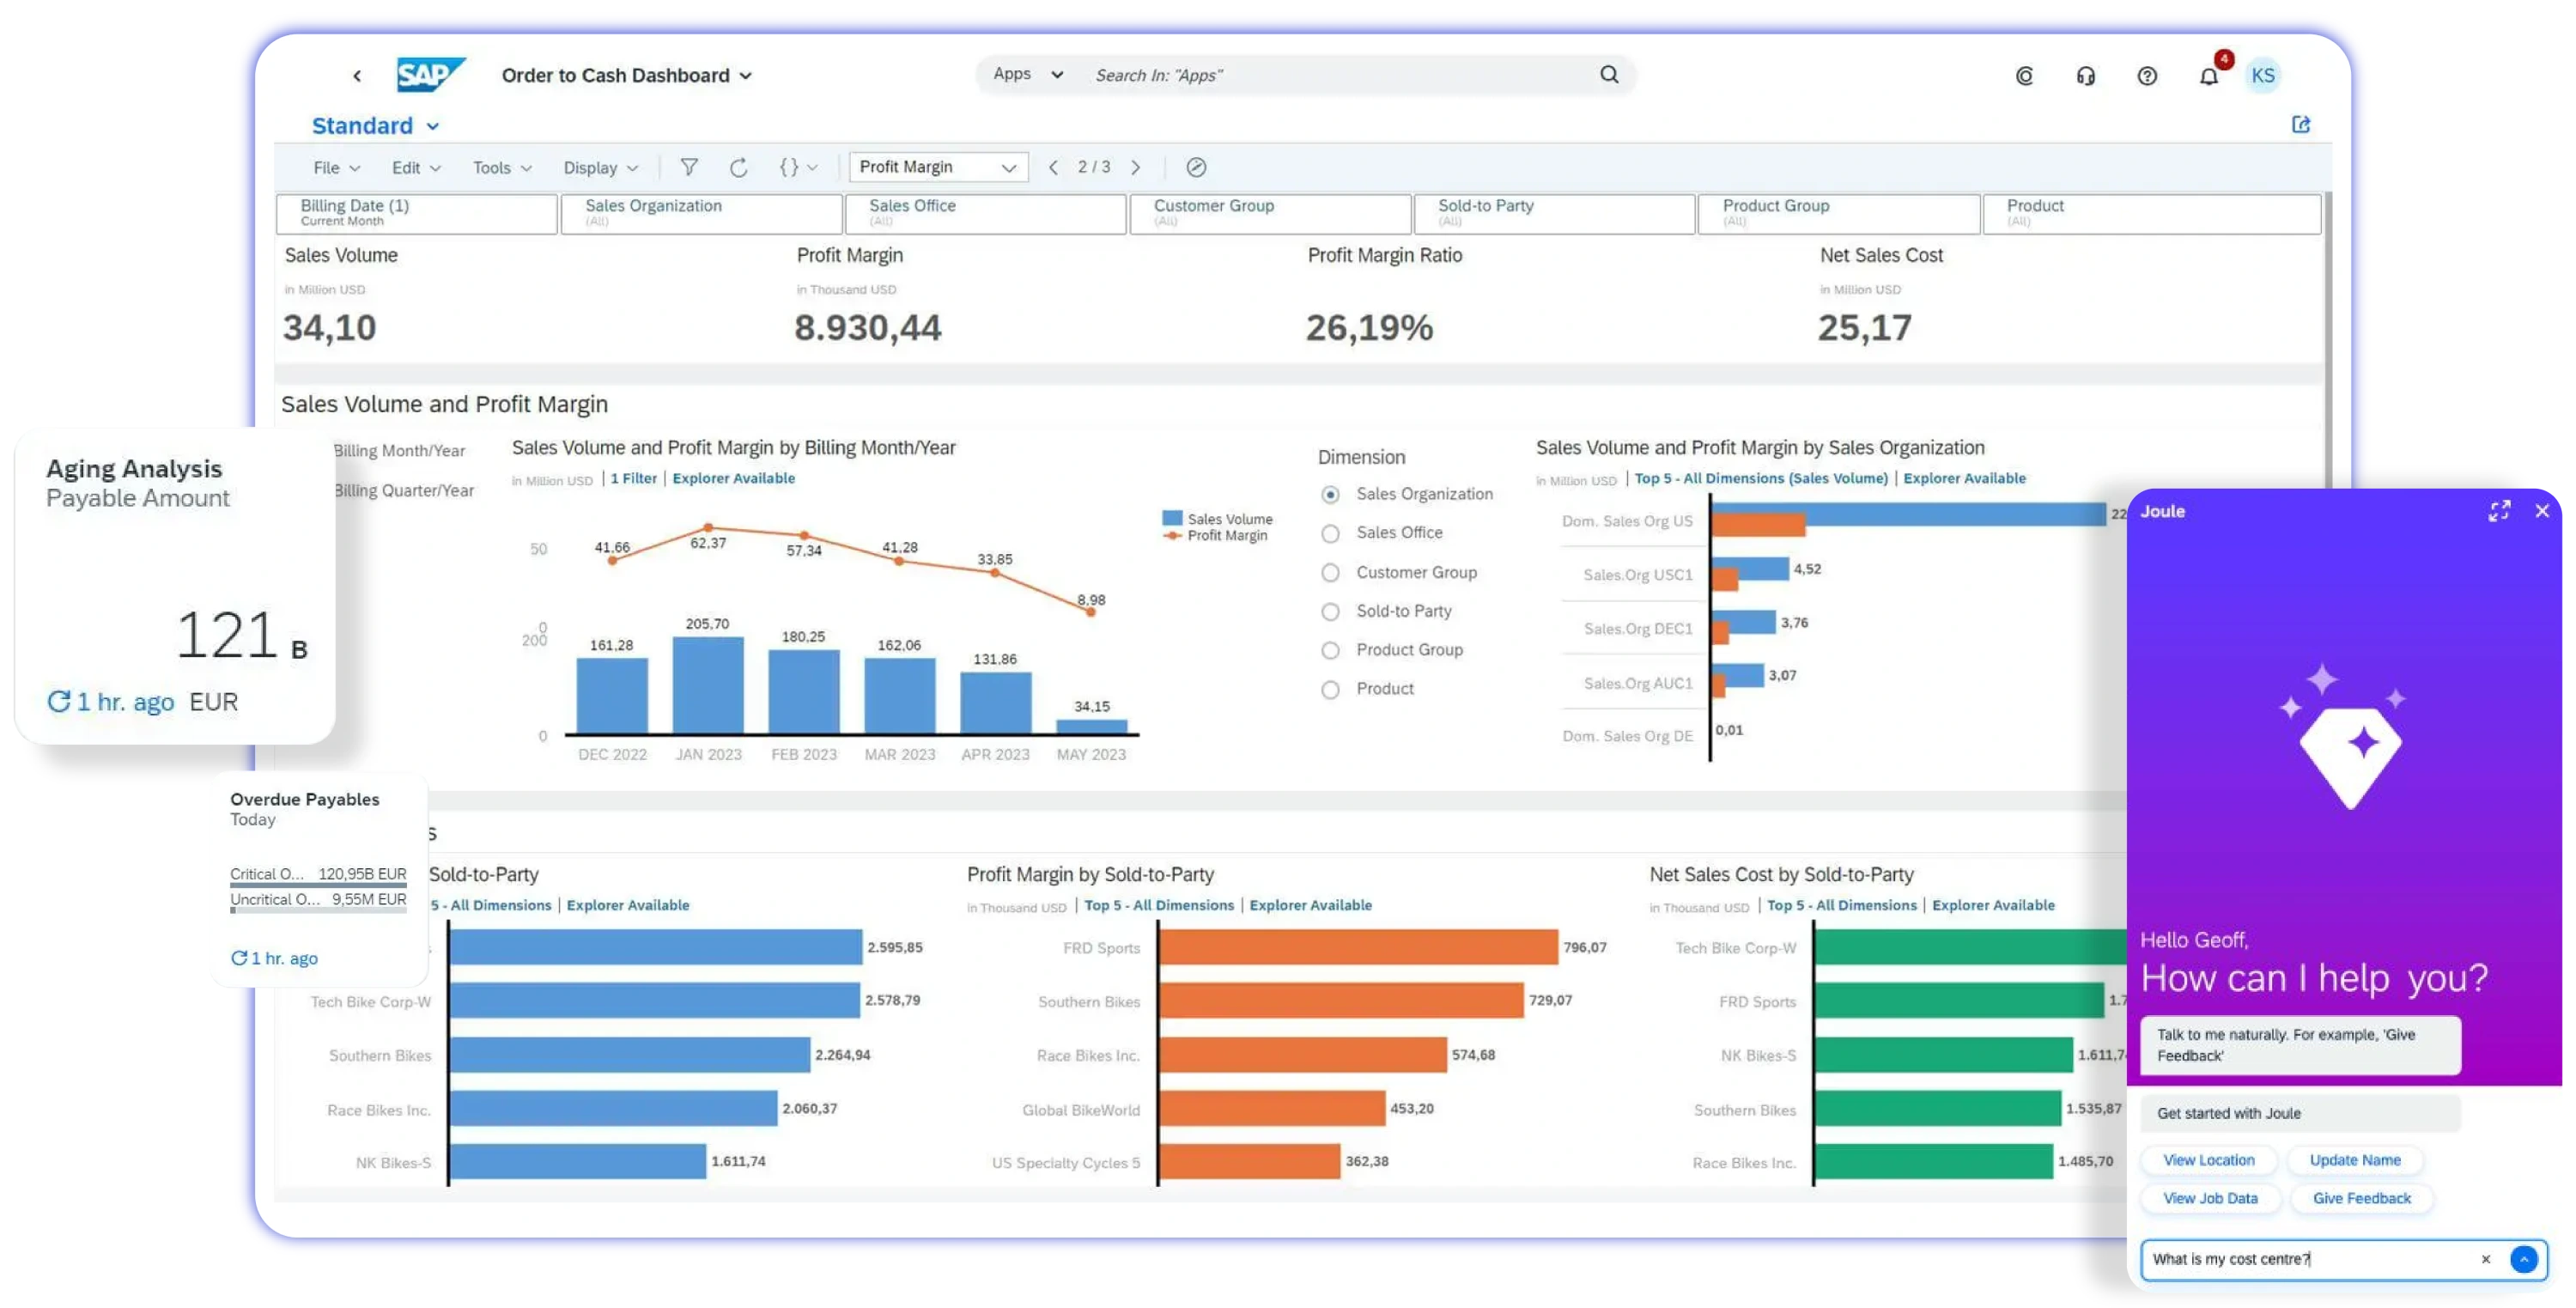The width and height of the screenshot is (2576, 1308).
Task: Open the File menu
Action: pos(336,168)
